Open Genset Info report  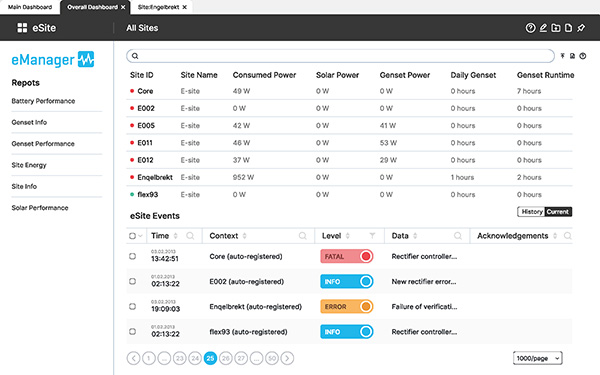click(29, 122)
